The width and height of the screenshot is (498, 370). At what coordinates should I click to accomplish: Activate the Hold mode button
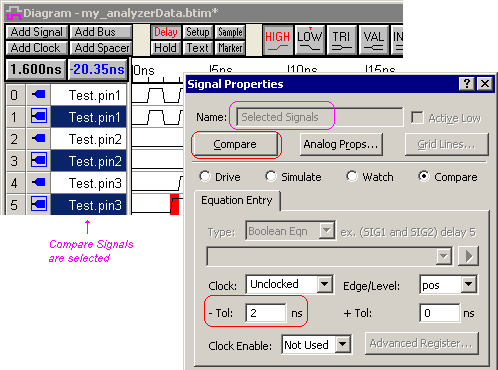166,48
